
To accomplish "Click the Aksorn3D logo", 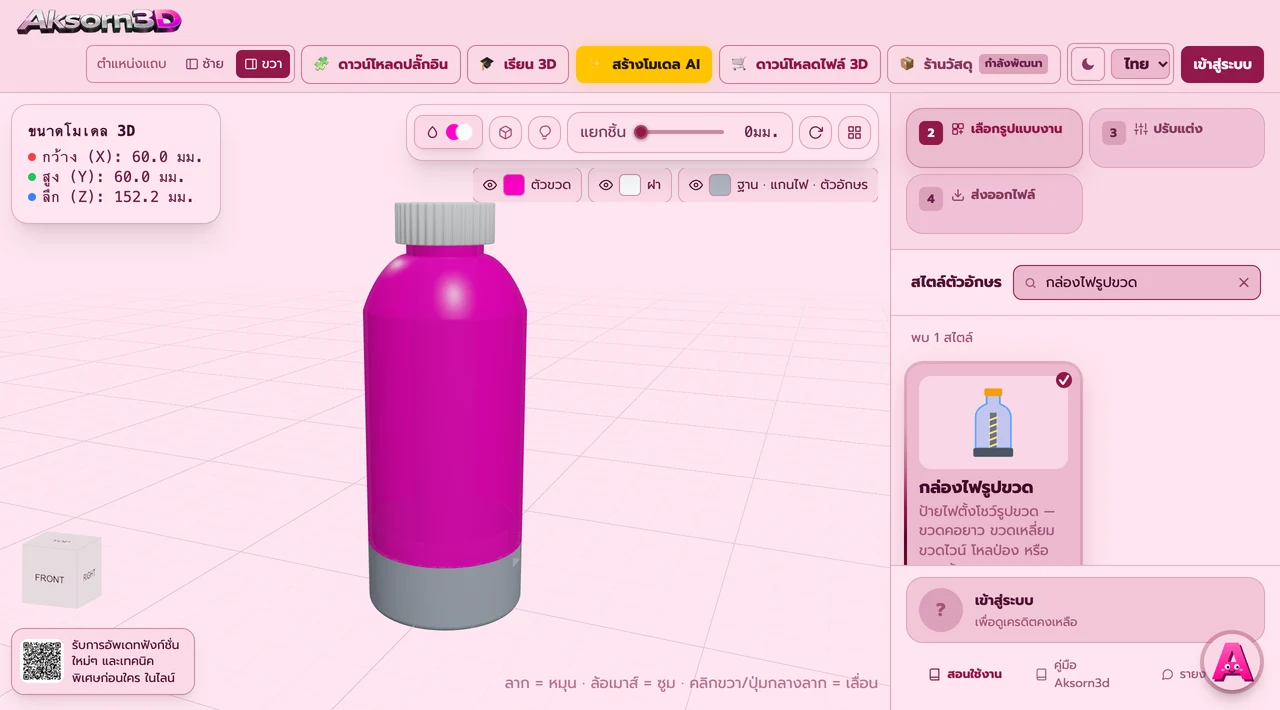I will click(x=99, y=21).
